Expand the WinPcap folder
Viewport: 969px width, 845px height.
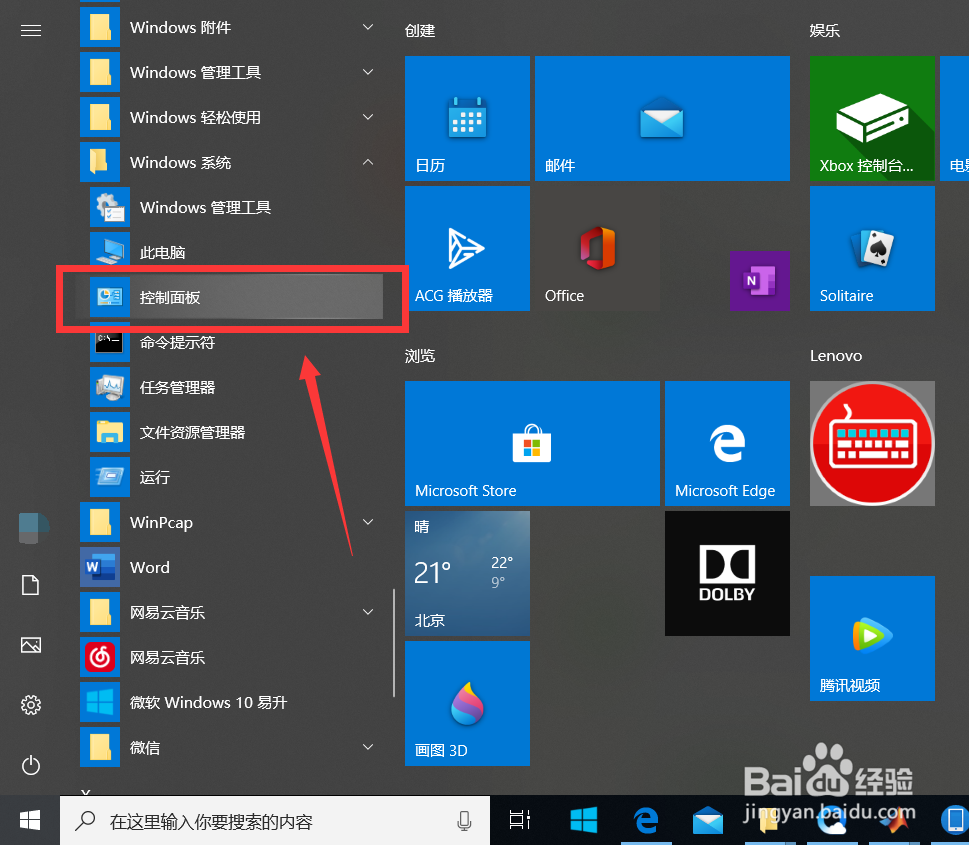click(368, 522)
